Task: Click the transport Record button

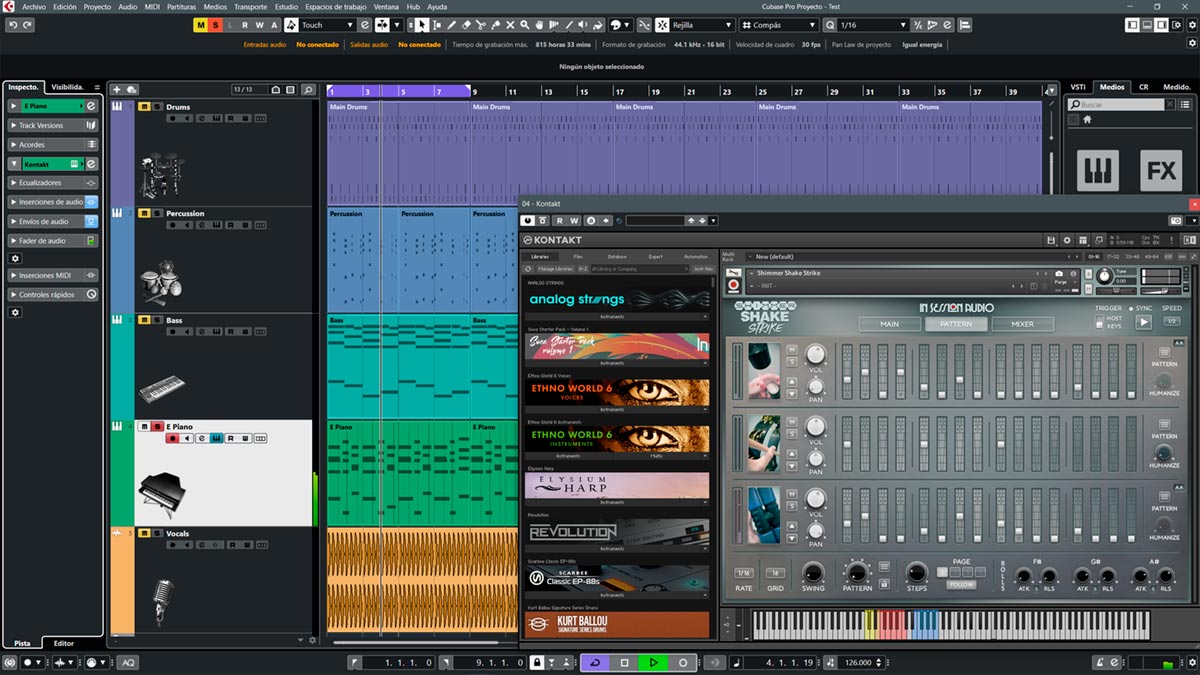Action: 683,662
